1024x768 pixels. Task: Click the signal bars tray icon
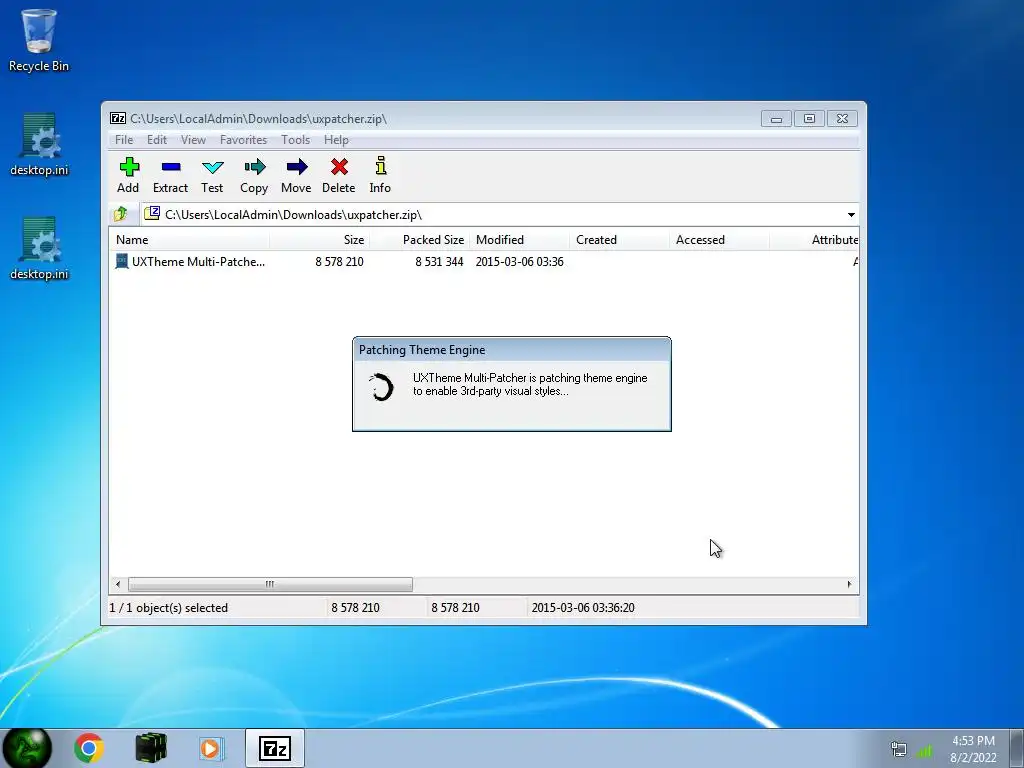(925, 750)
